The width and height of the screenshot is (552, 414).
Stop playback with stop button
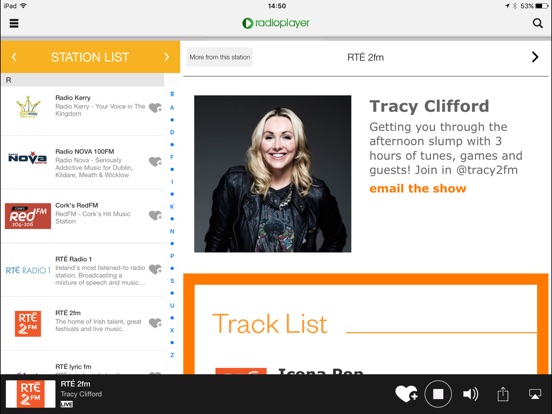pos(438,394)
